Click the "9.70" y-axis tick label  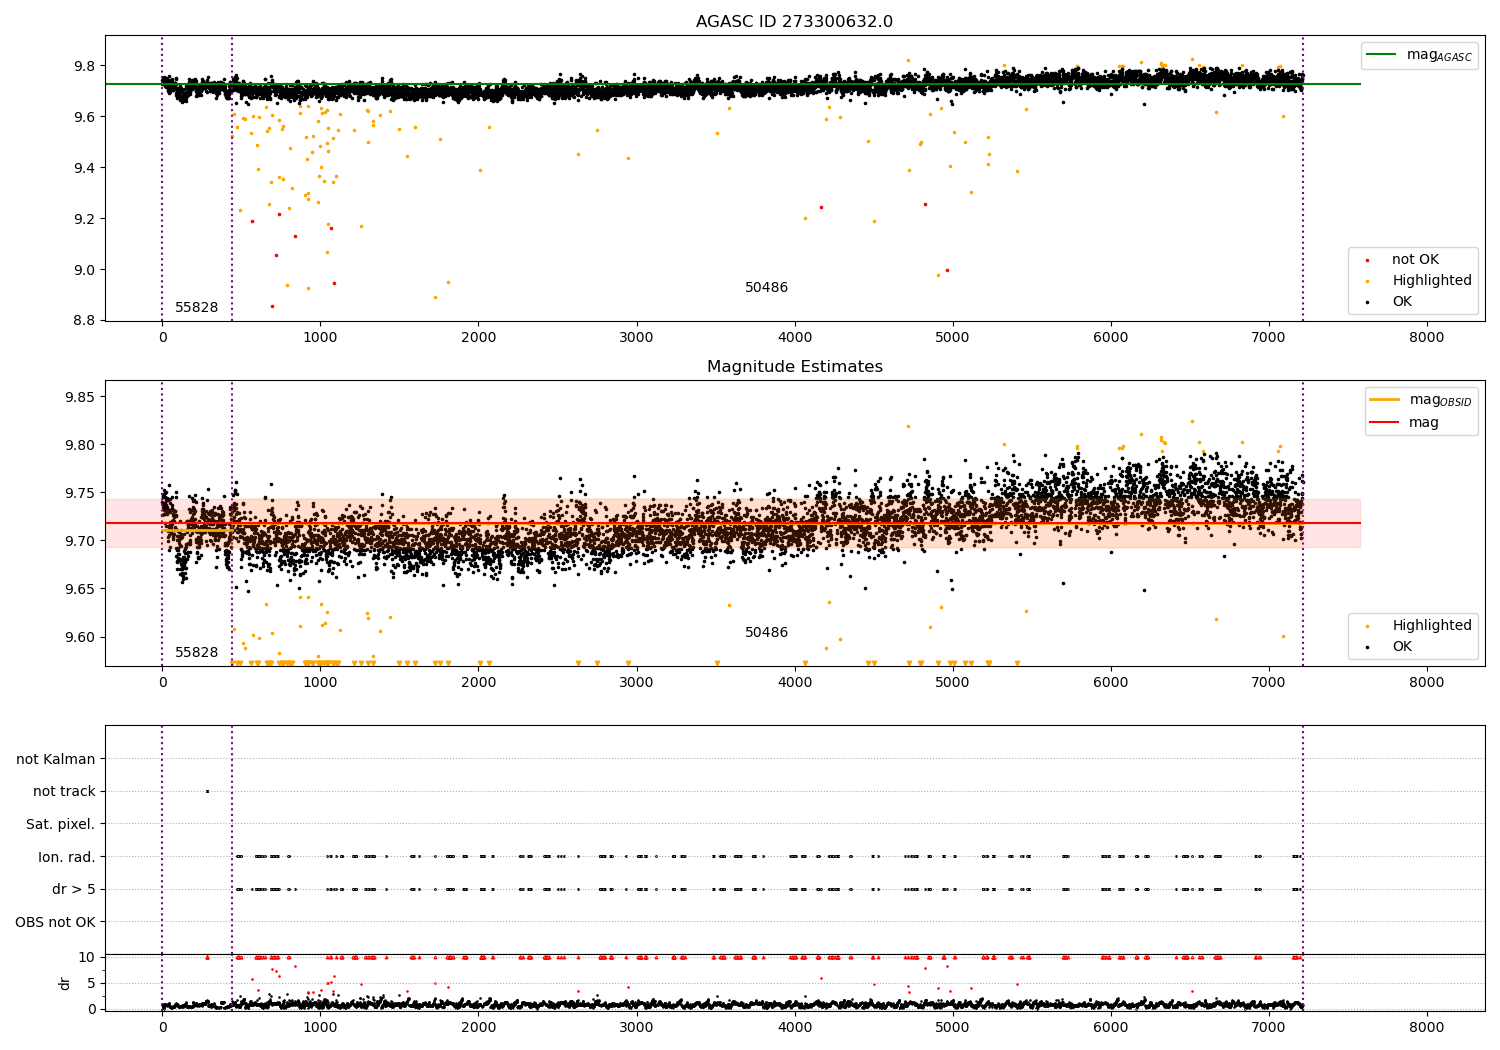click(x=81, y=541)
